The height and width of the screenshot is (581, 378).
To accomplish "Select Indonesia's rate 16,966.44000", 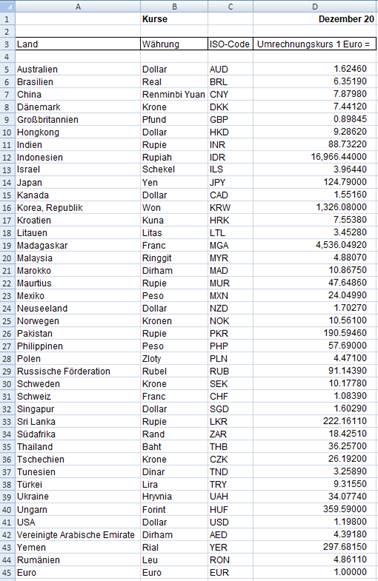I will (x=315, y=157).
